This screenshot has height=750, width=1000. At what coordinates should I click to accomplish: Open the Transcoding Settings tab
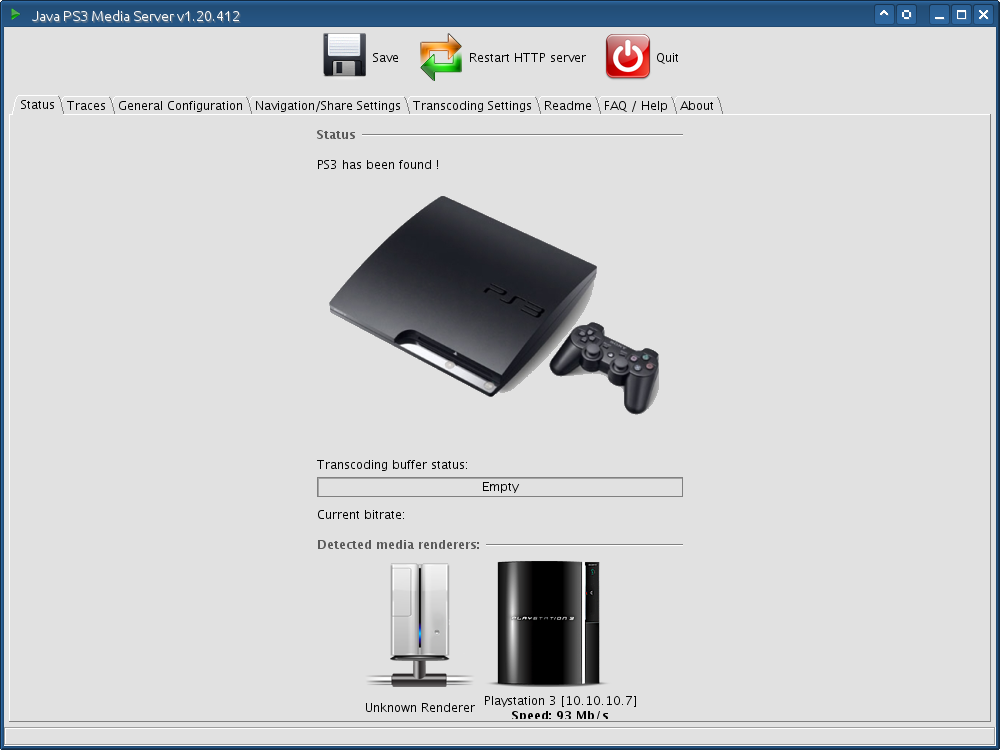tap(472, 106)
